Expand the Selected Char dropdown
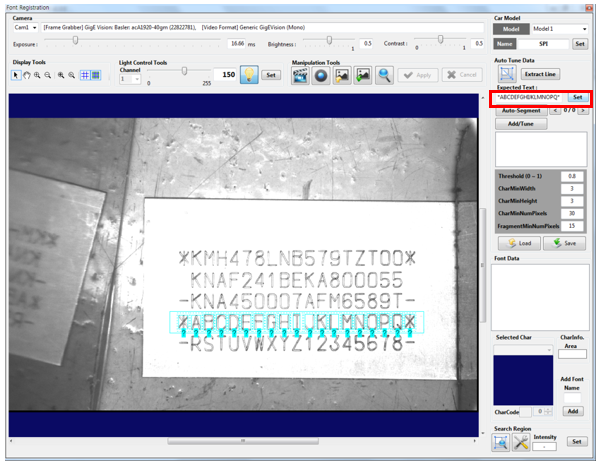 click(524, 350)
